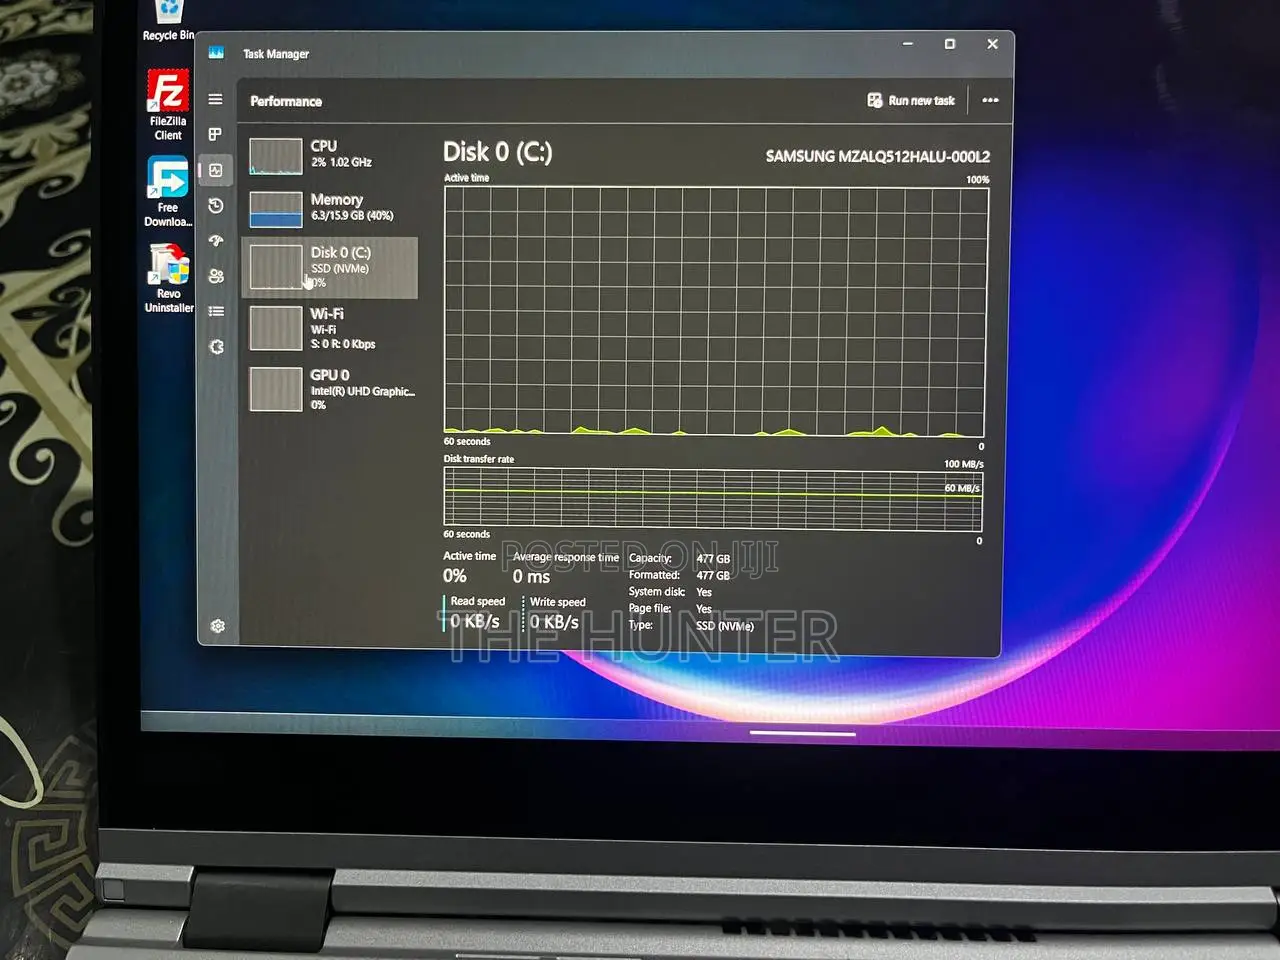Select Memory in the performance list
This screenshot has width=1280, height=960.
(x=329, y=208)
